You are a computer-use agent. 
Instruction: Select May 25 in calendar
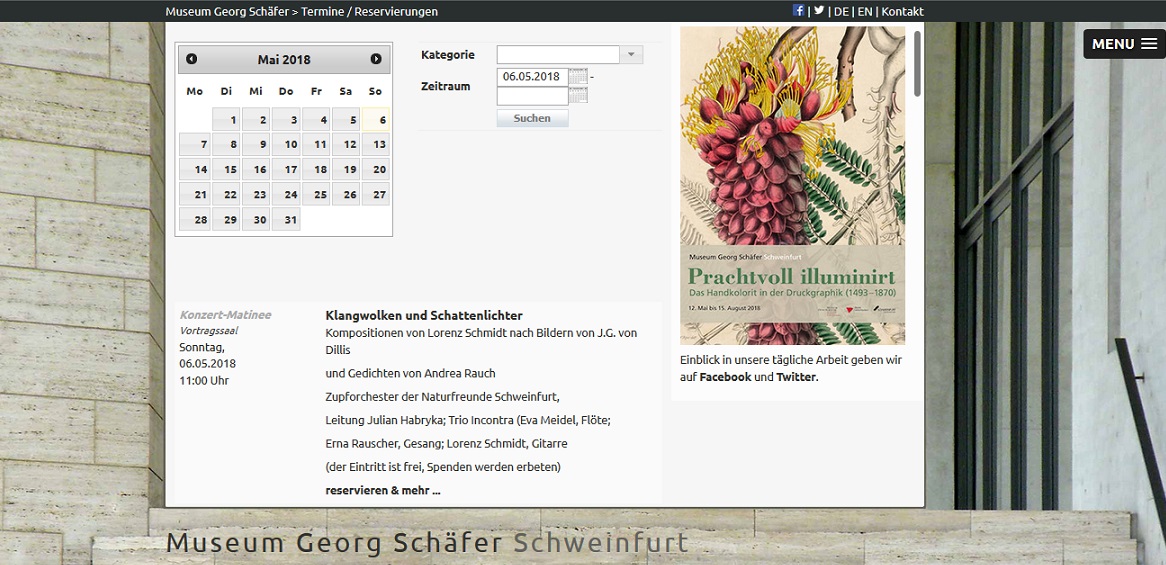[x=316, y=194]
